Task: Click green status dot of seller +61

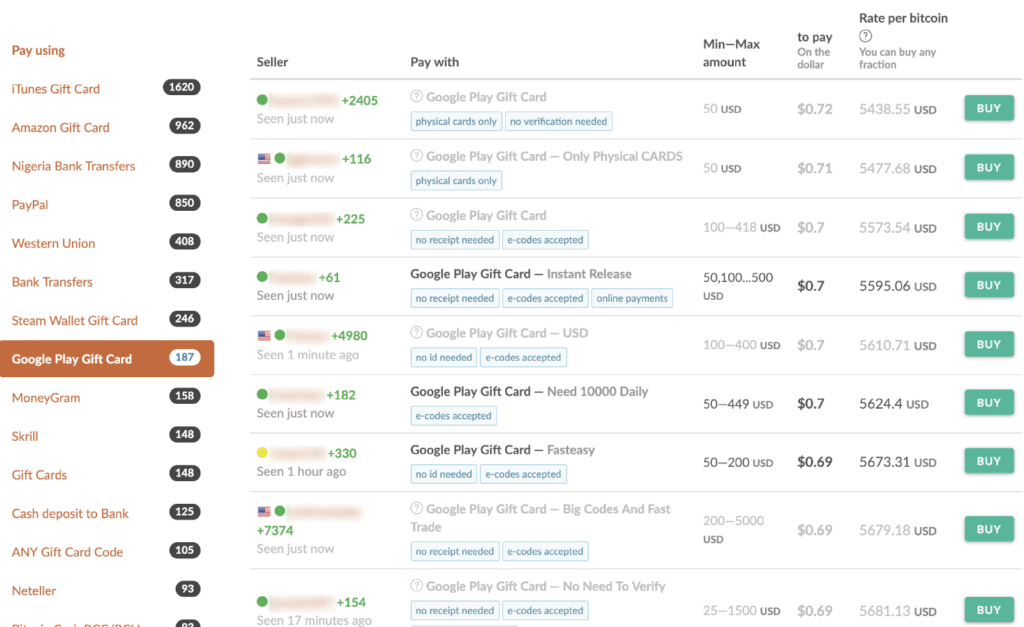Action: [263, 277]
